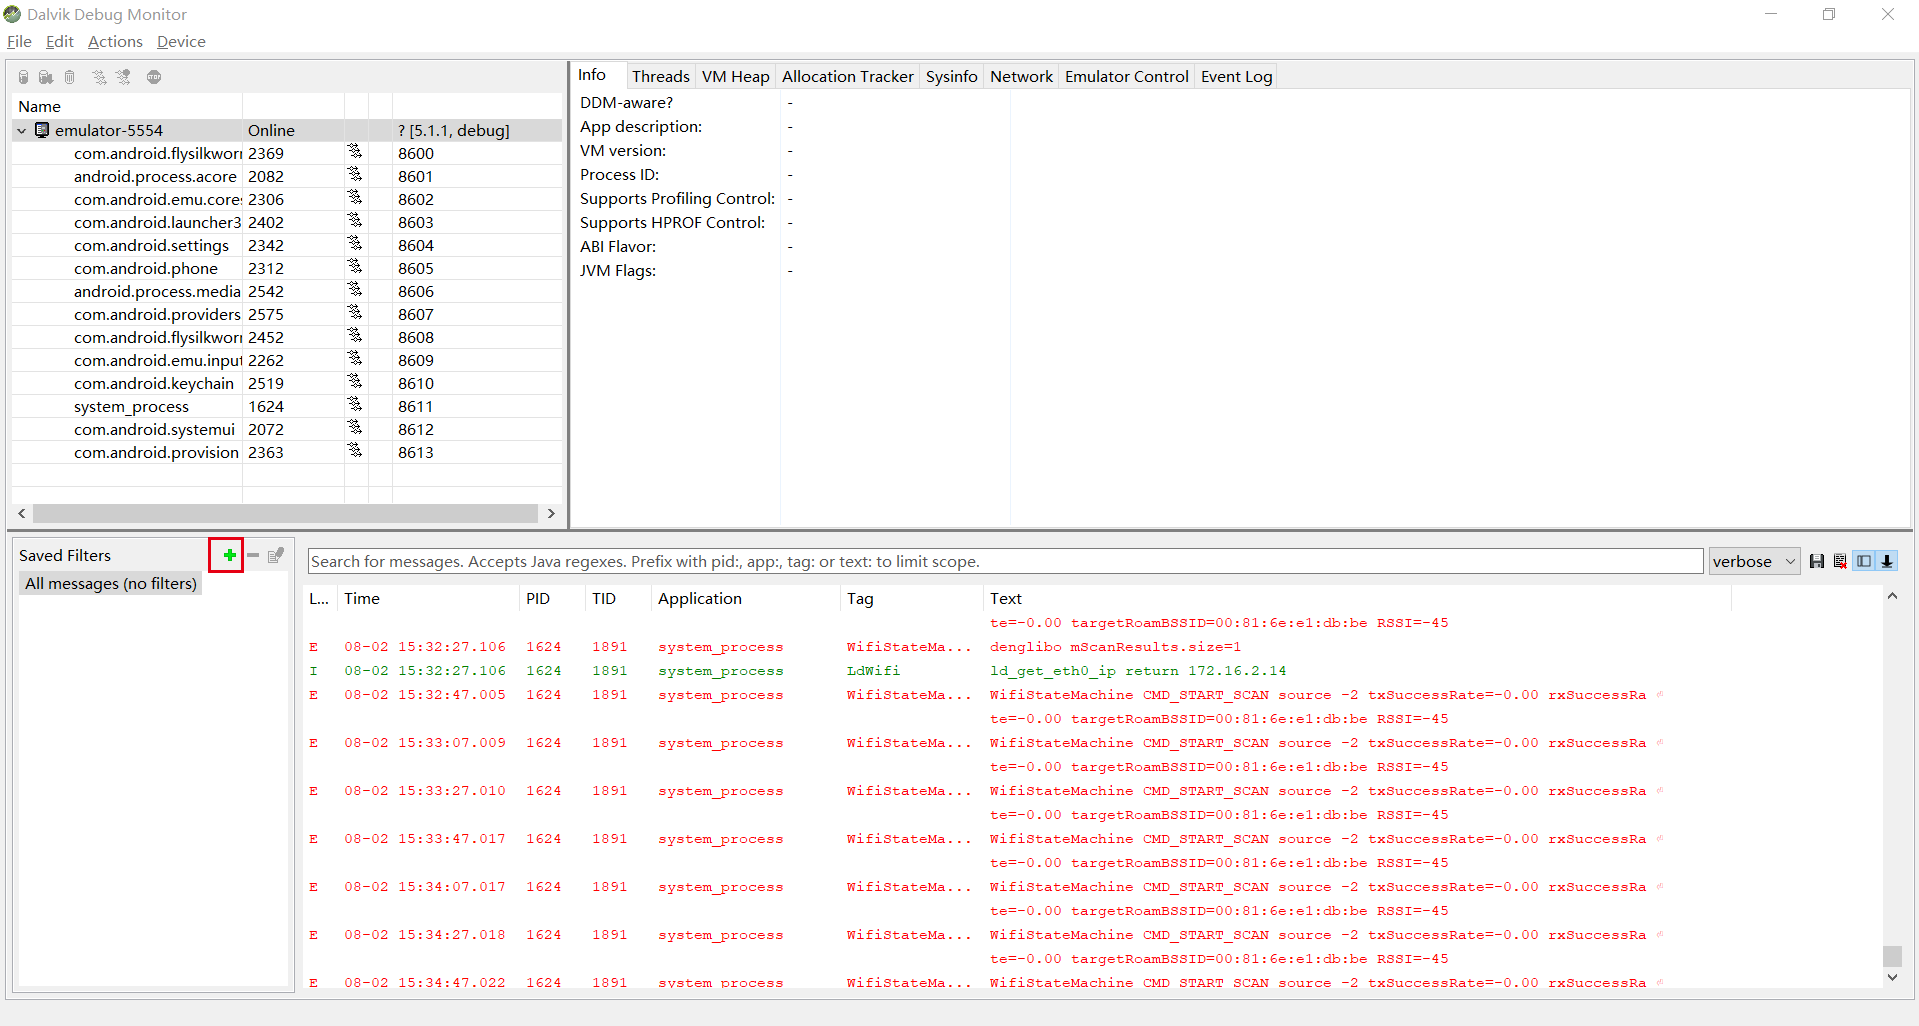The height and width of the screenshot is (1026, 1919).
Task: Click the log scroll down arrow
Action: point(1892,977)
